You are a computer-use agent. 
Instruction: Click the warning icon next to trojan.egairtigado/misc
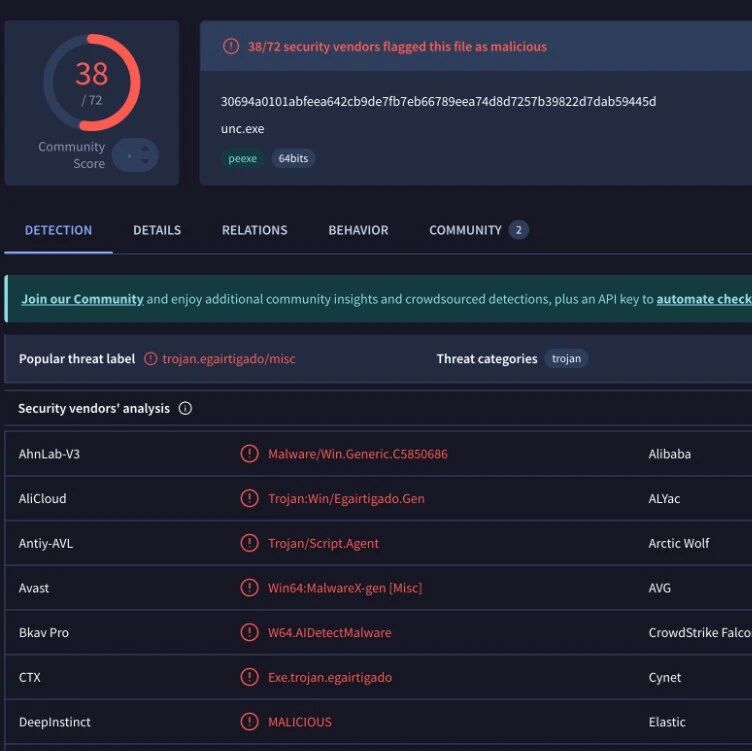[x=151, y=359]
